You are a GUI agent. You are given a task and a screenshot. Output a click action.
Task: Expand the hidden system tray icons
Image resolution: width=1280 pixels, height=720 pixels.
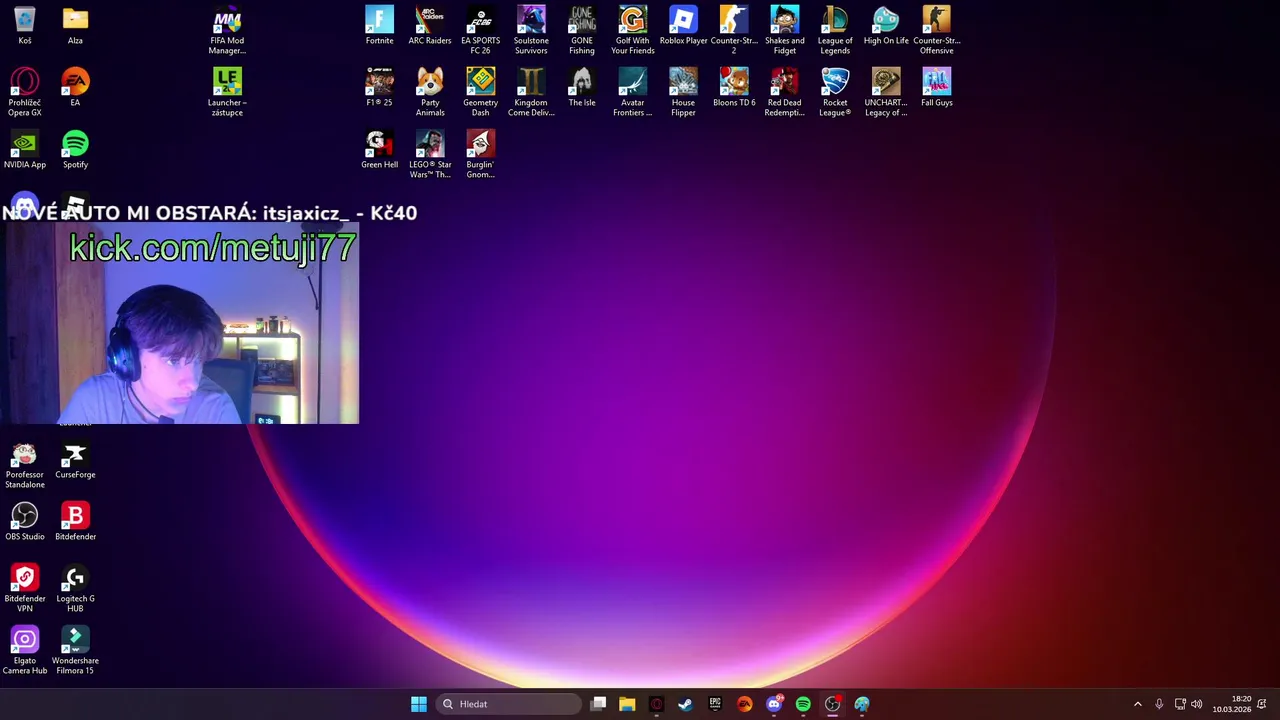[1137, 704]
